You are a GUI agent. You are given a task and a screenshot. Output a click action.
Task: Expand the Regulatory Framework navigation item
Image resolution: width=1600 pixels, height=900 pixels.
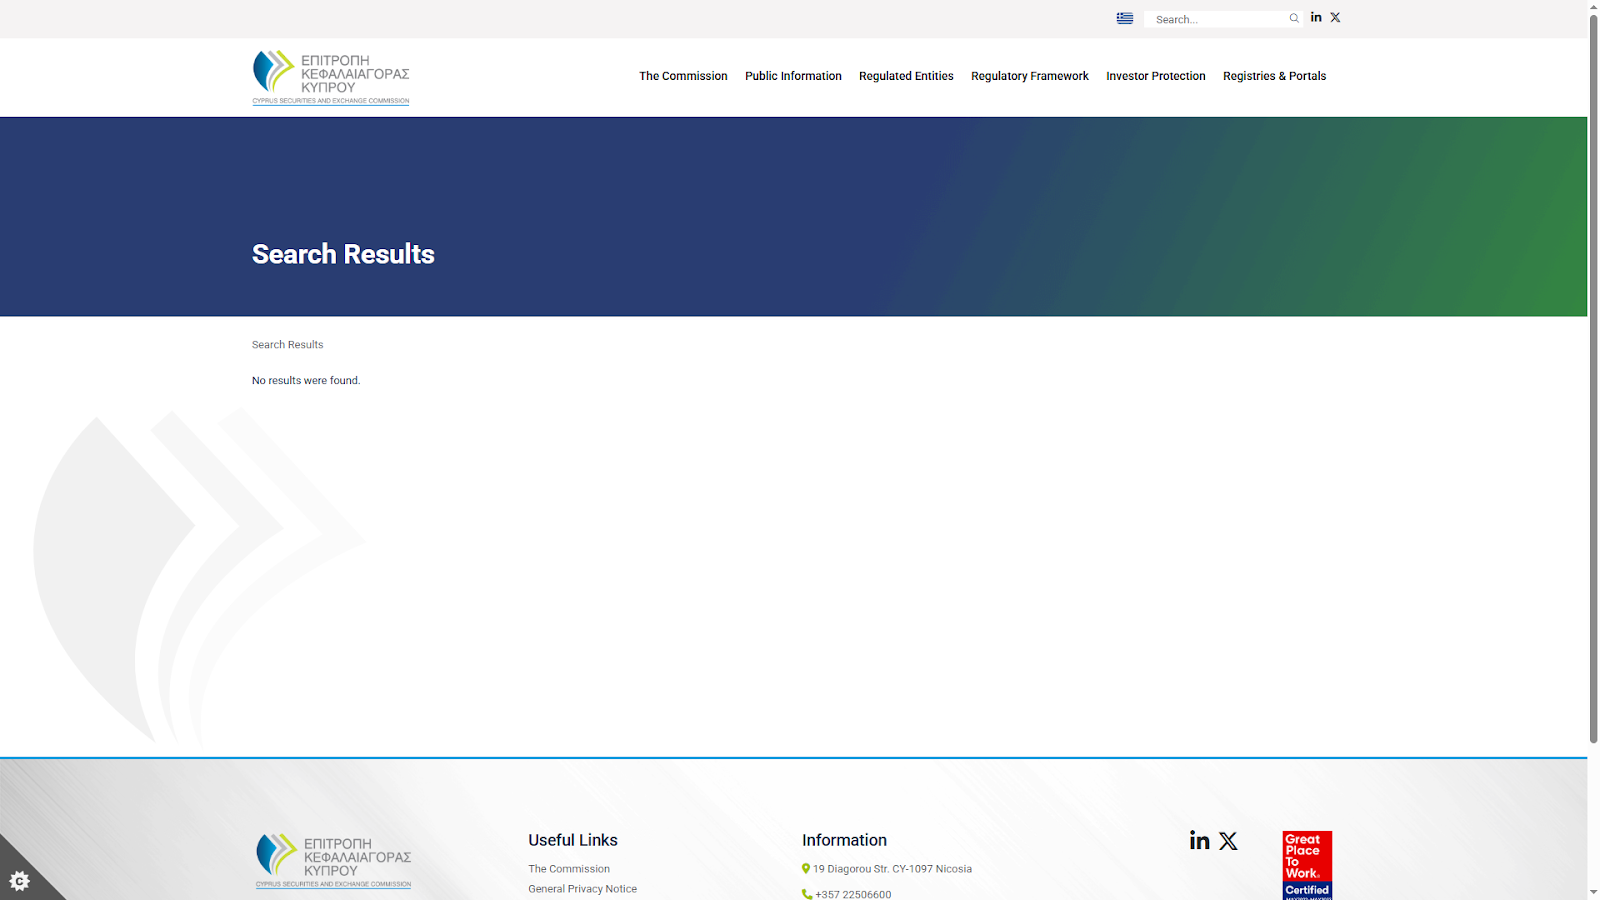point(1029,76)
